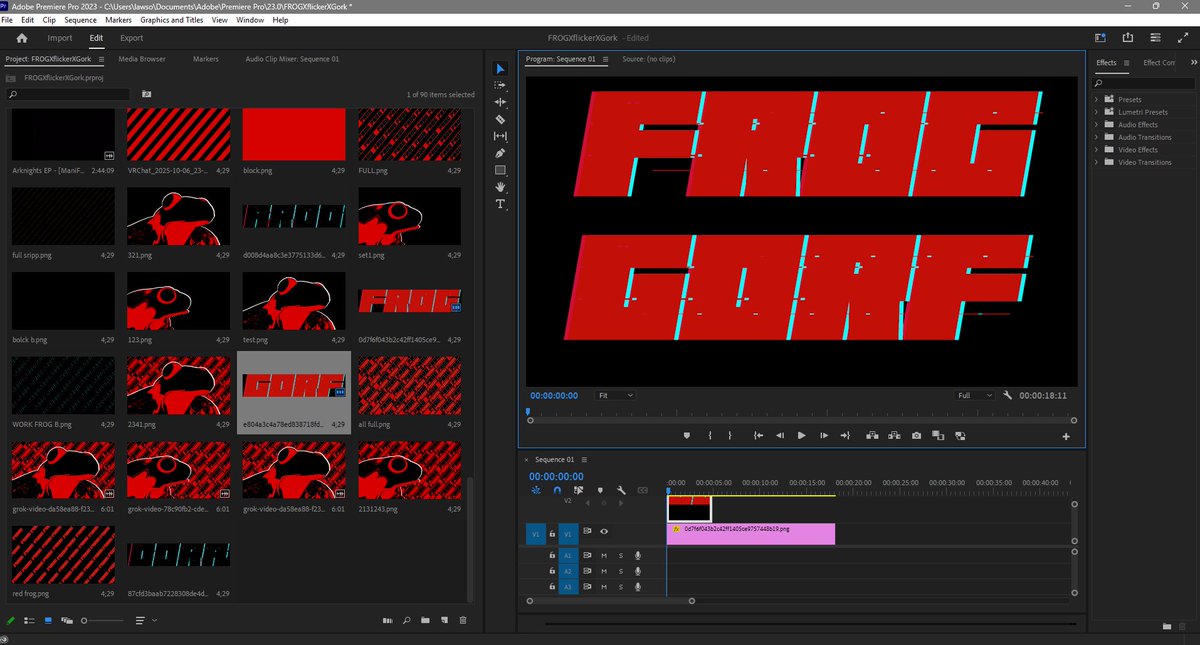Hide the V1 video track output
The image size is (1200, 645).
click(604, 532)
